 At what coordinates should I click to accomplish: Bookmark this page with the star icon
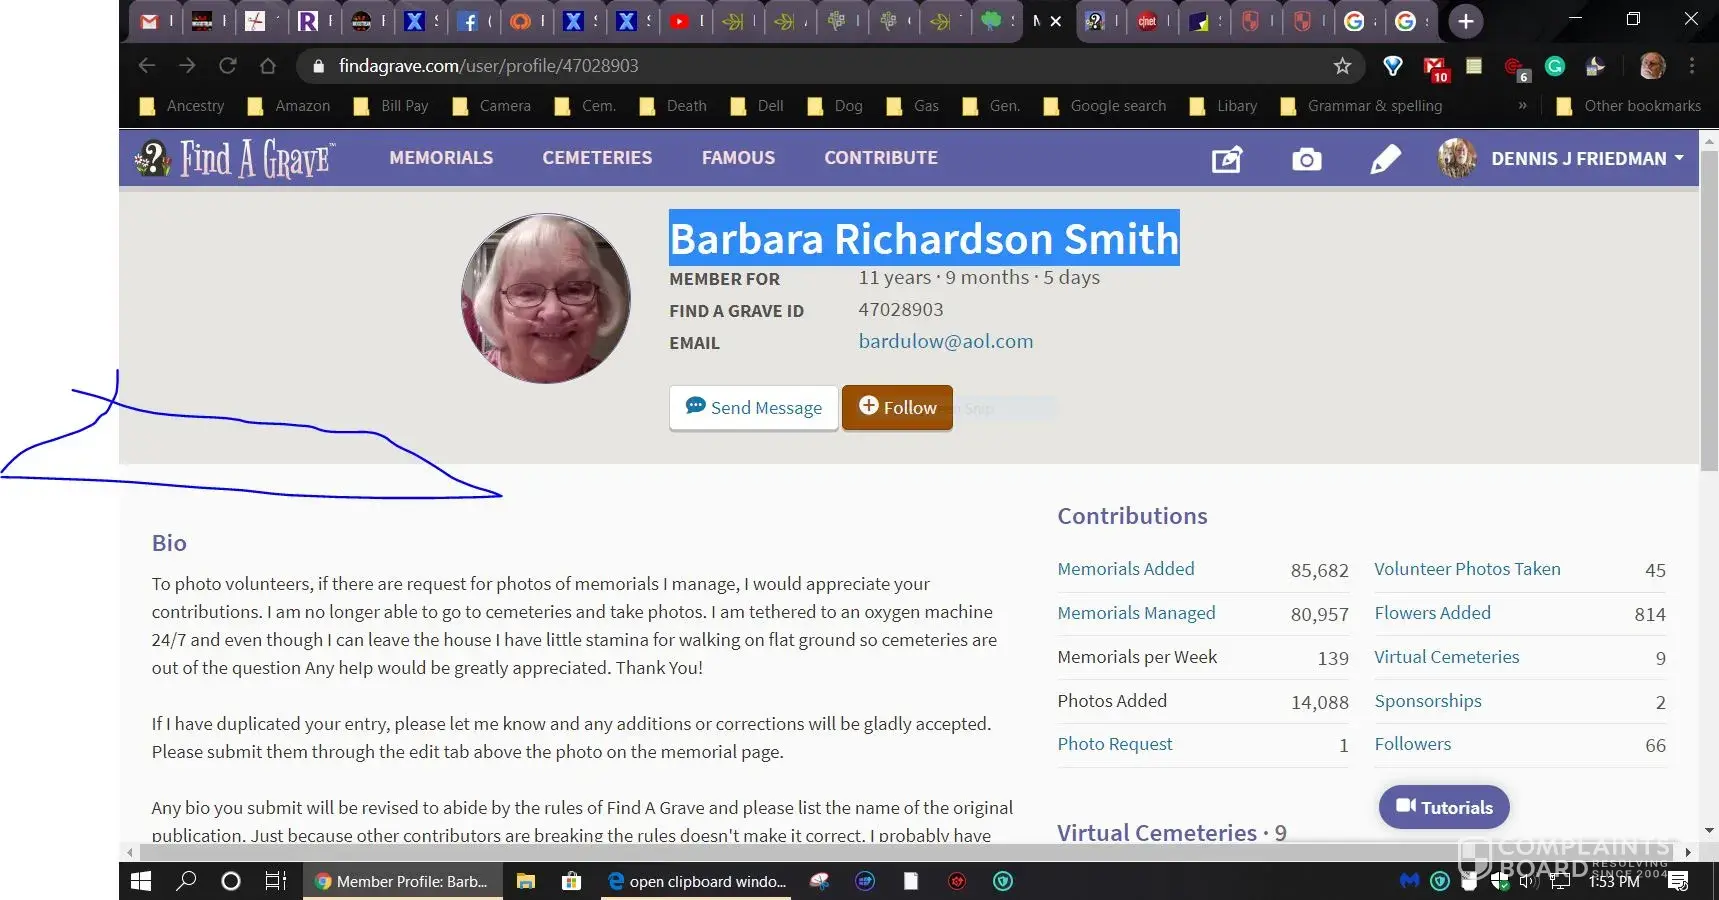[1342, 66]
